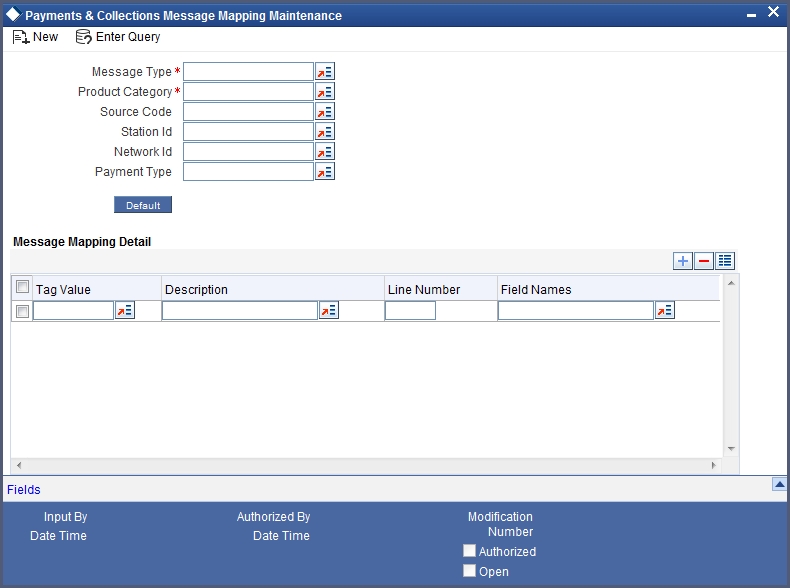
Task: Click the Product Category input field
Action: (x=248, y=92)
